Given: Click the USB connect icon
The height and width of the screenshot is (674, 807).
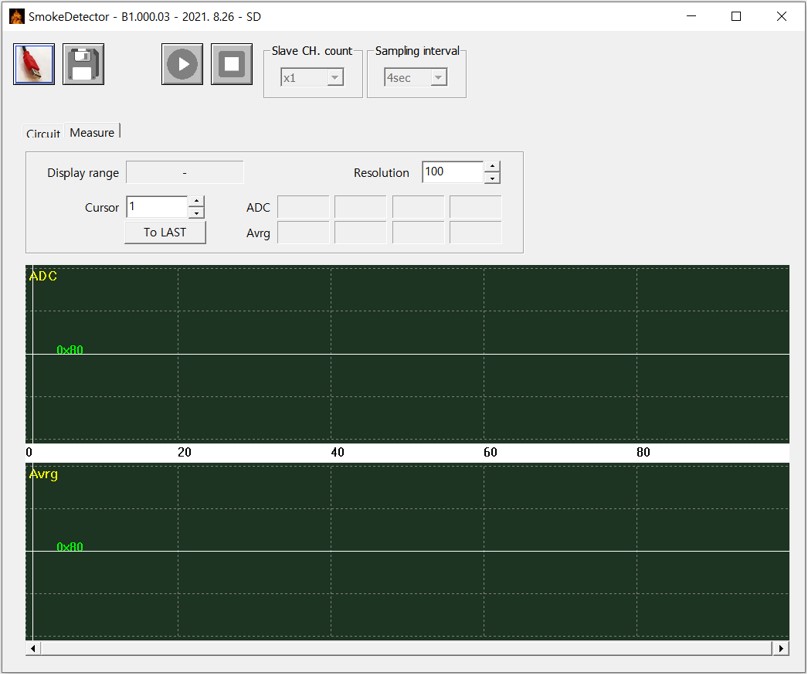Looking at the screenshot, I should tap(34, 65).
